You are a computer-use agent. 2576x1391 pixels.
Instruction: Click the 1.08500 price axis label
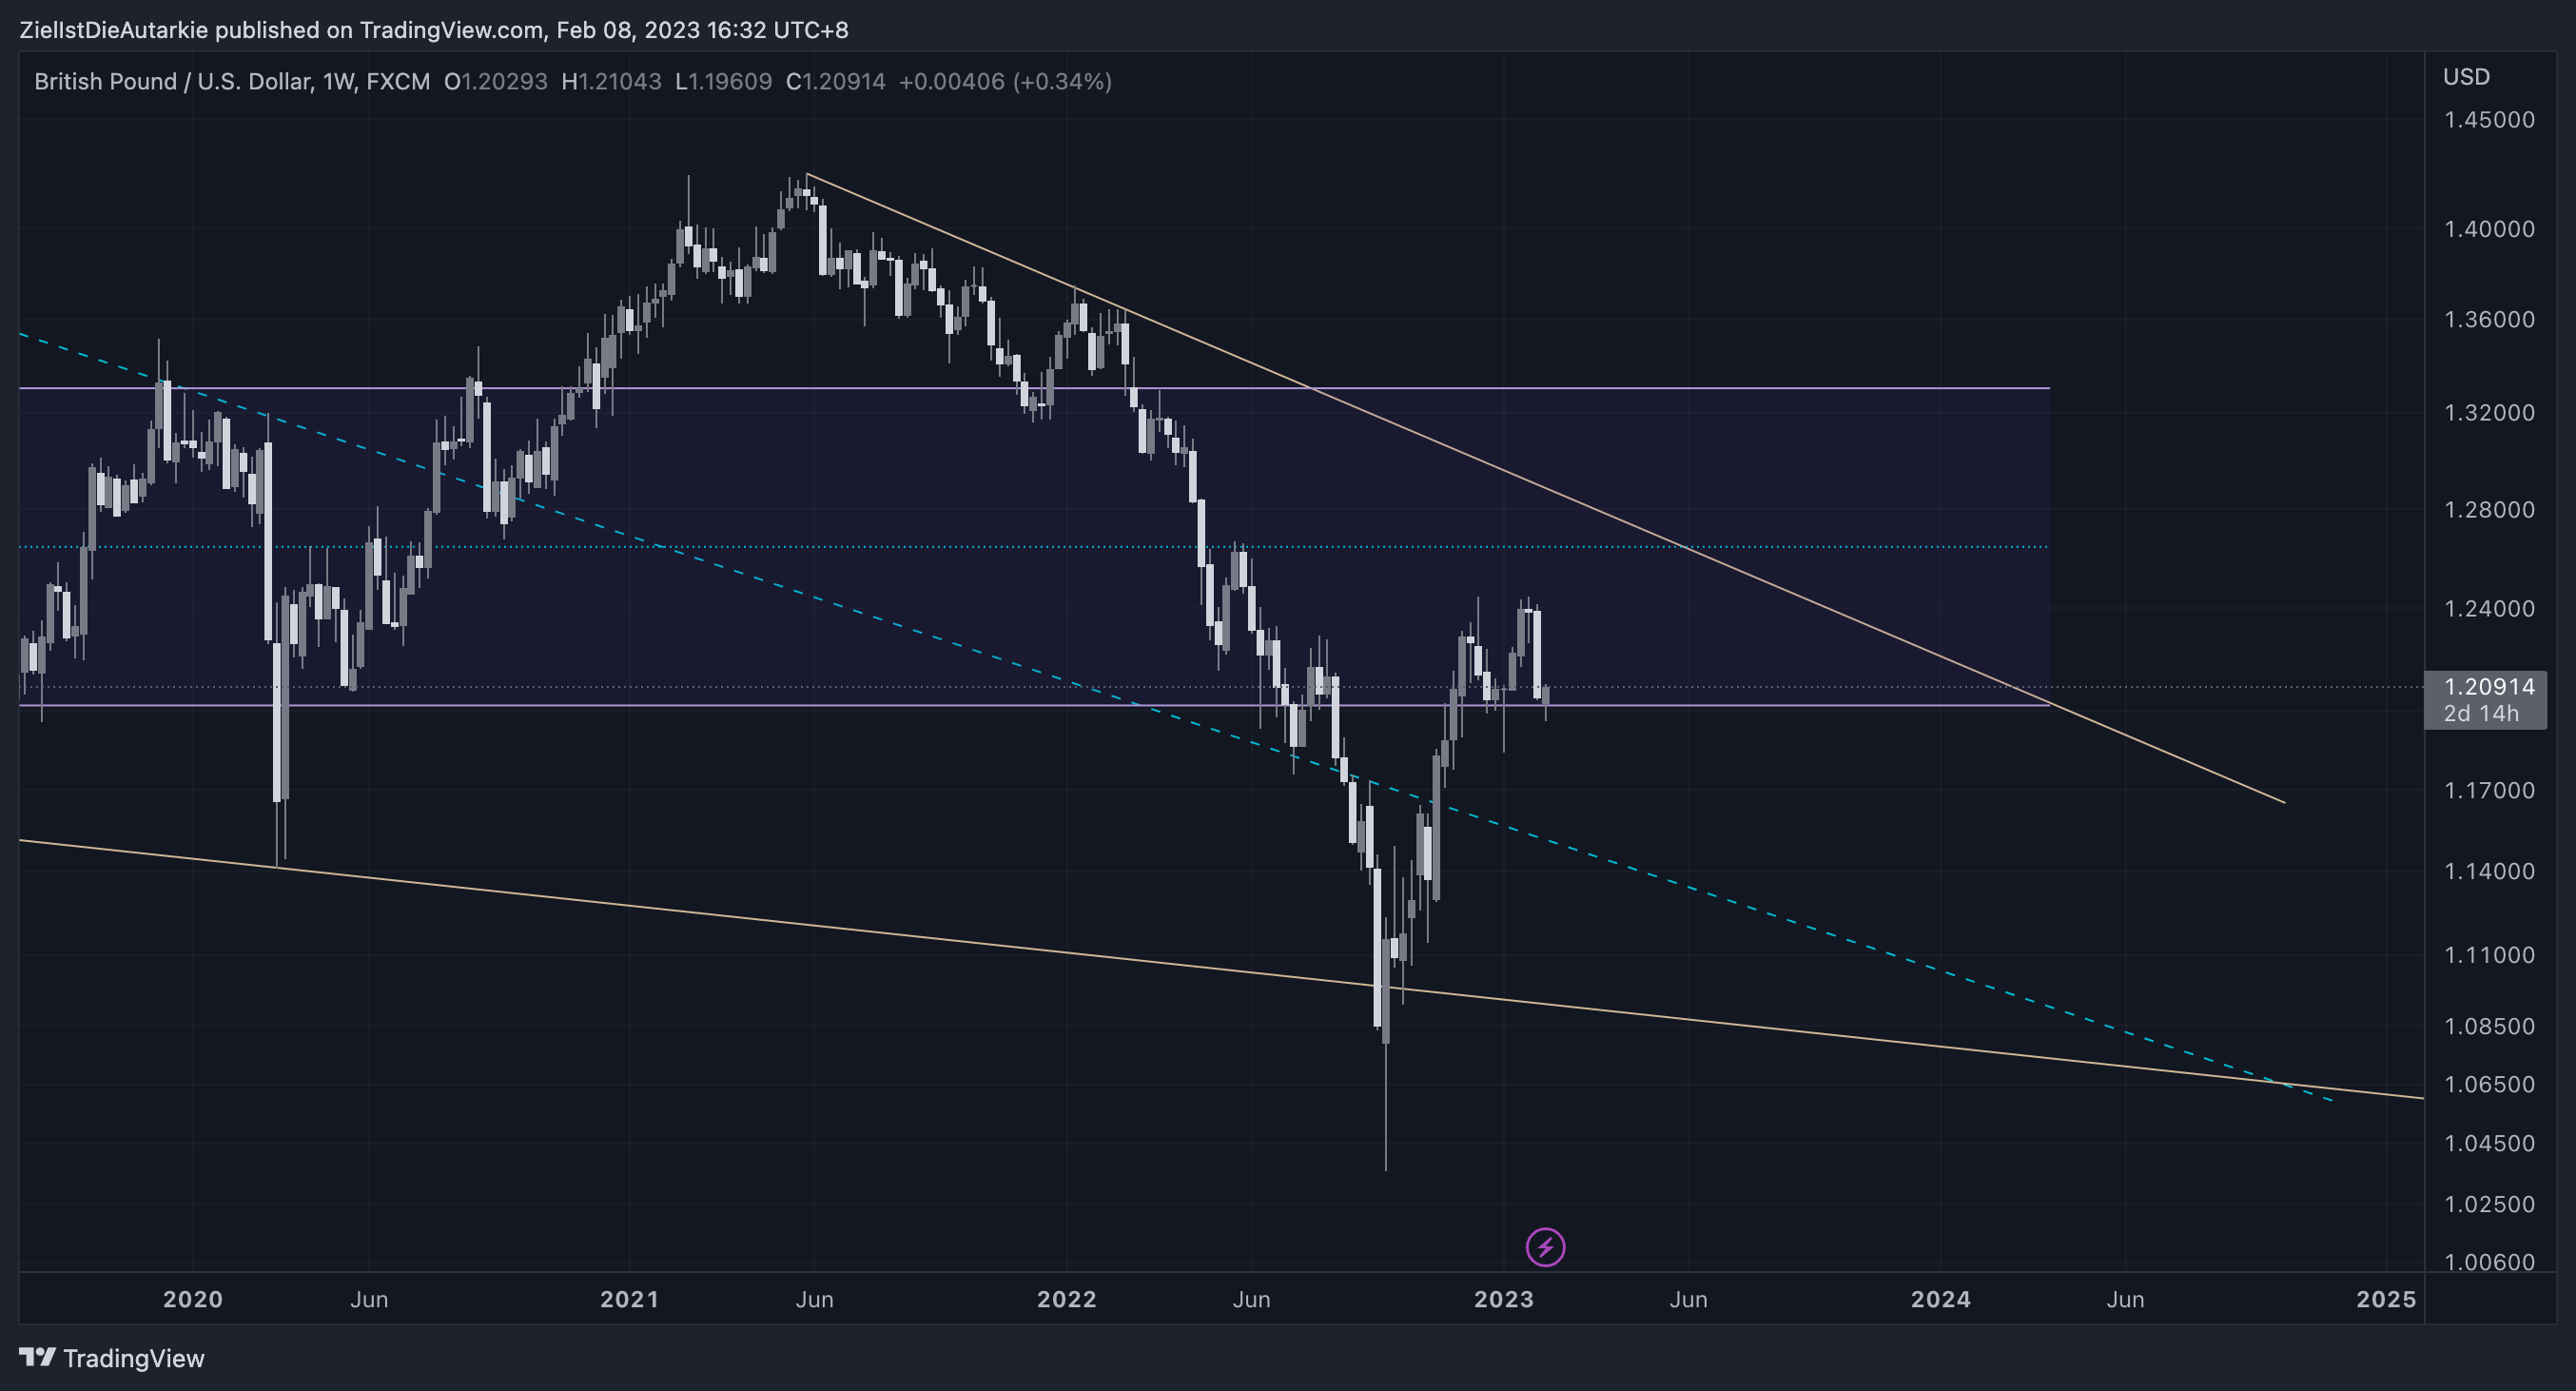click(x=2489, y=1026)
